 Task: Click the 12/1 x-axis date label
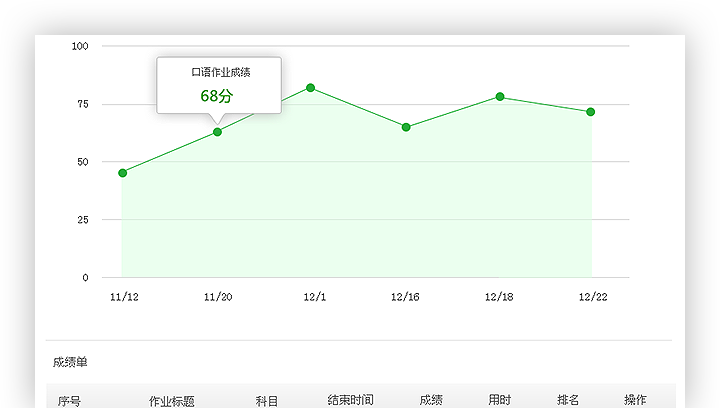coord(314,297)
